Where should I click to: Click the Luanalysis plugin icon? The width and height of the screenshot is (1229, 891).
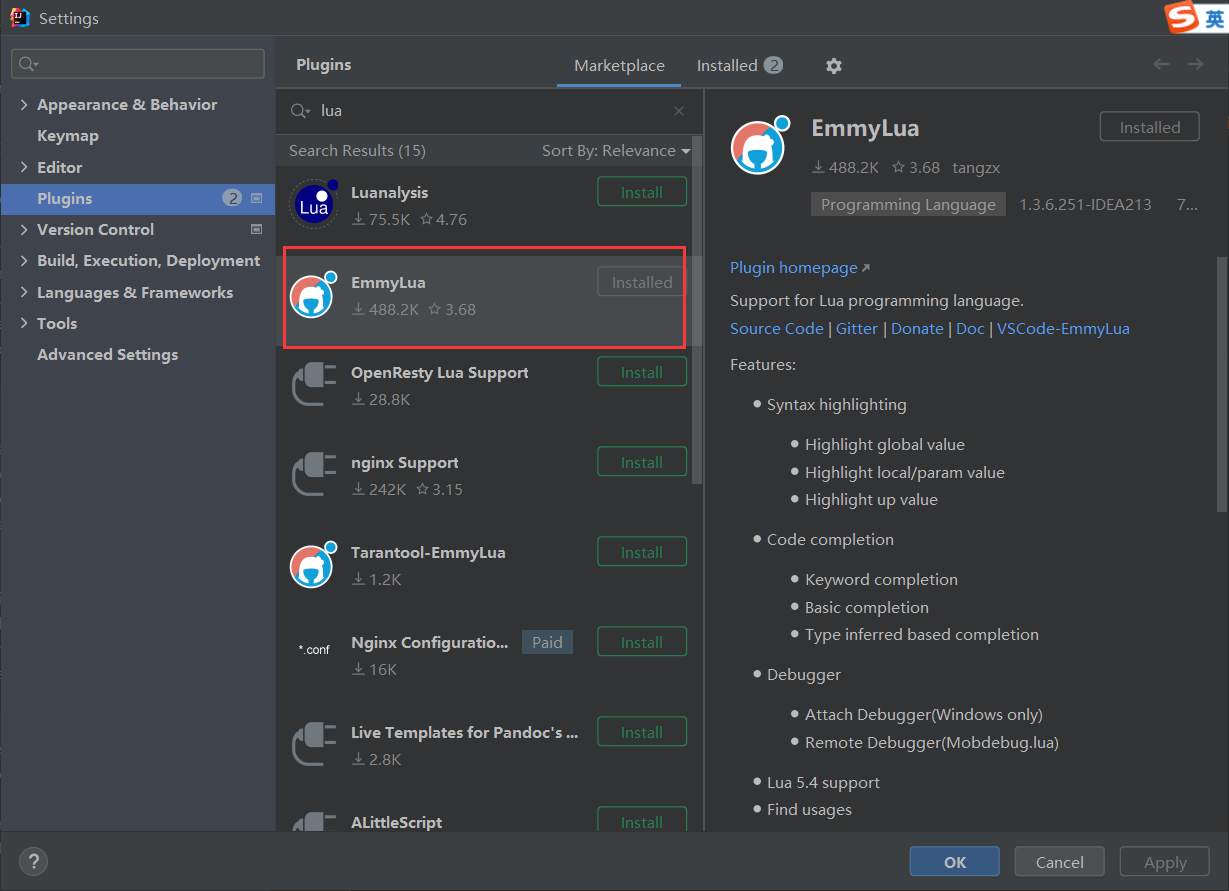pos(314,204)
